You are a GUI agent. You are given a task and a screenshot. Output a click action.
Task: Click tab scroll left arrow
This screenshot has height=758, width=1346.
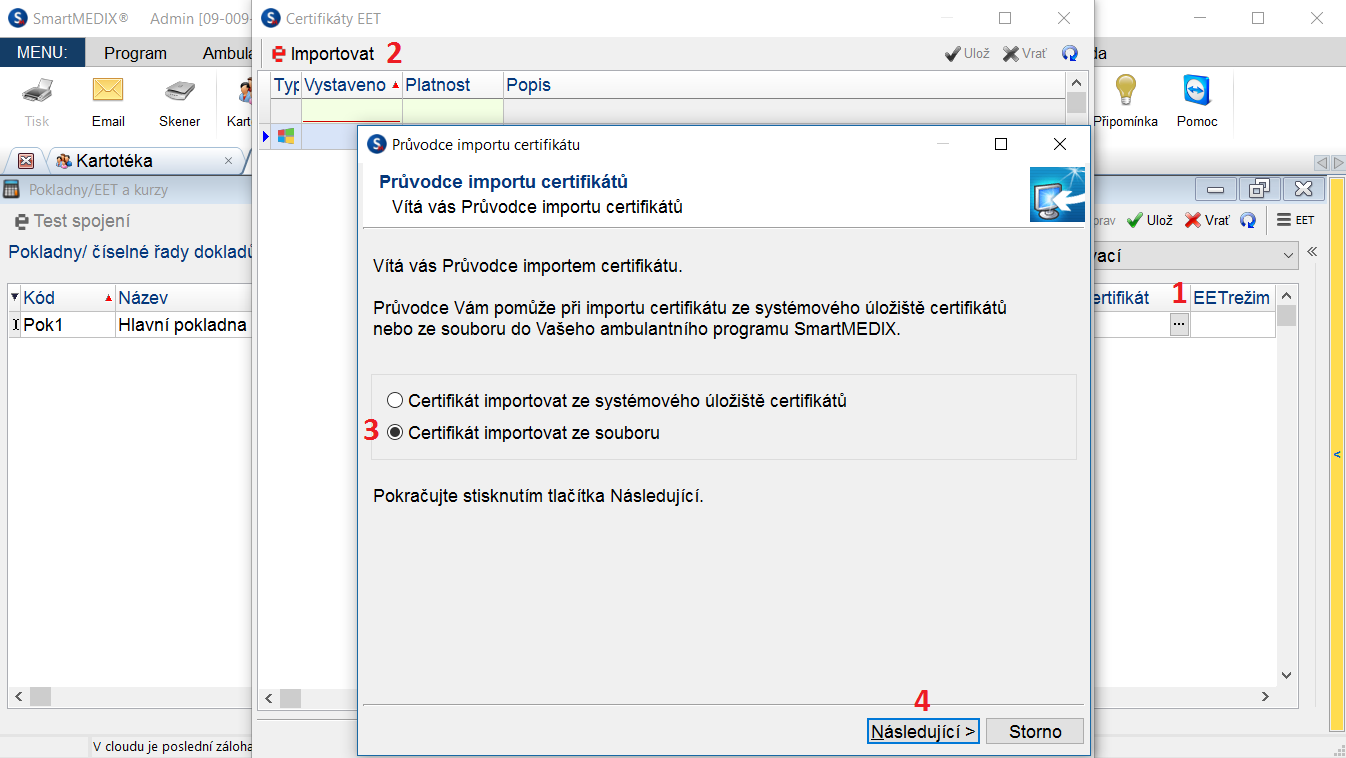[x=1321, y=162]
